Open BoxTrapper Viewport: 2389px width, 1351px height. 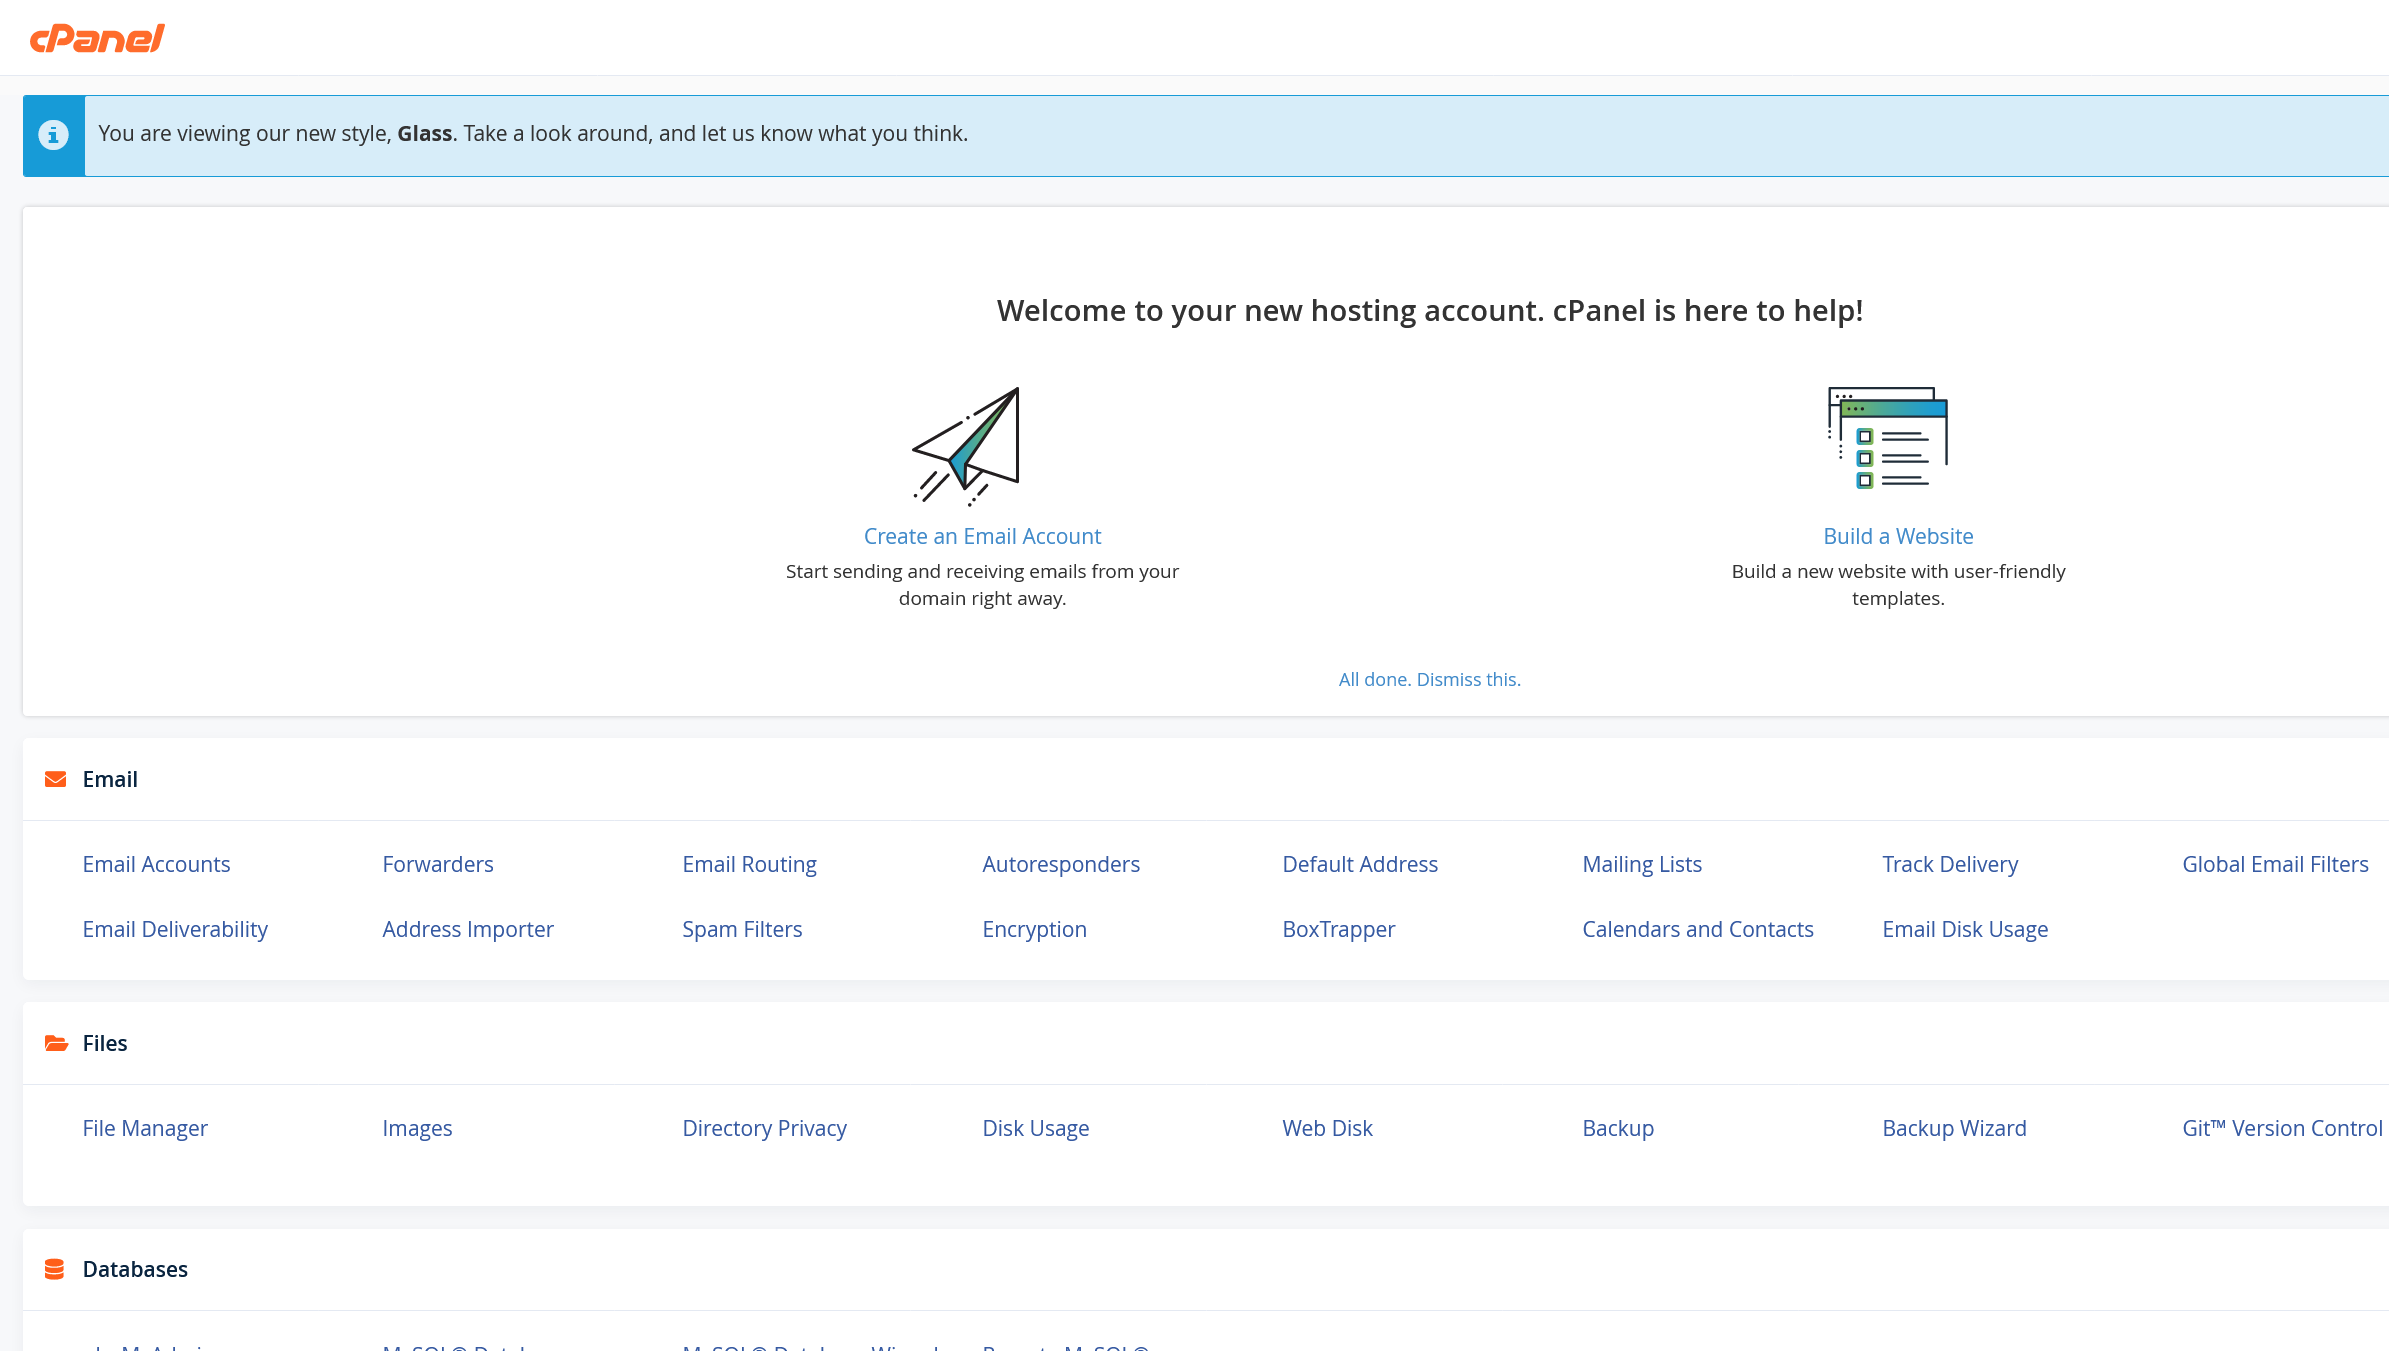pos(1338,929)
